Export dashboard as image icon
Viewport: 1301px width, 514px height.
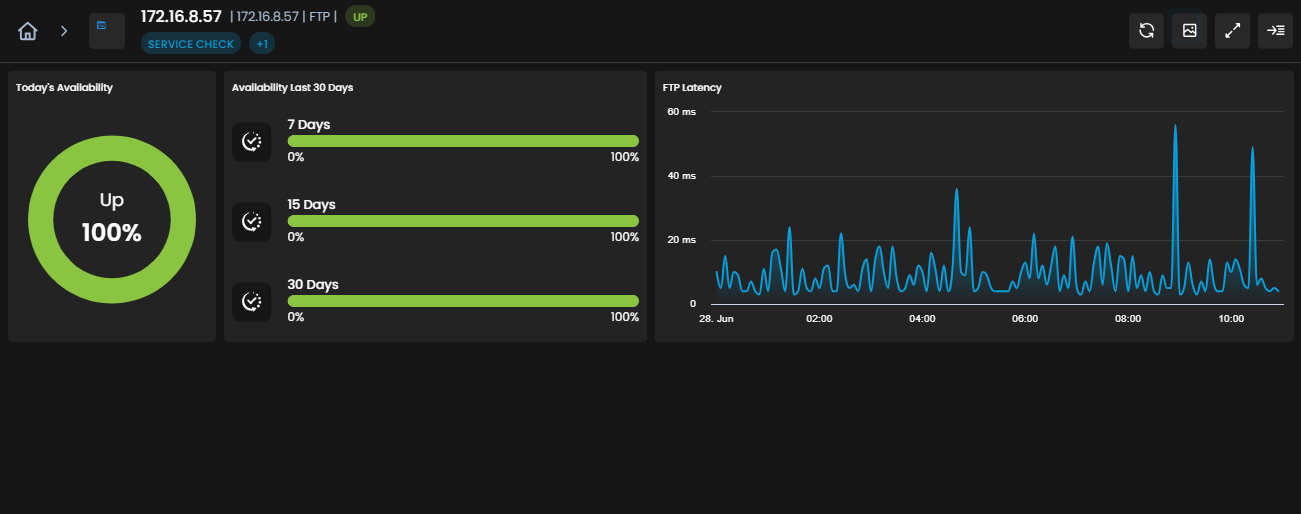point(1190,31)
